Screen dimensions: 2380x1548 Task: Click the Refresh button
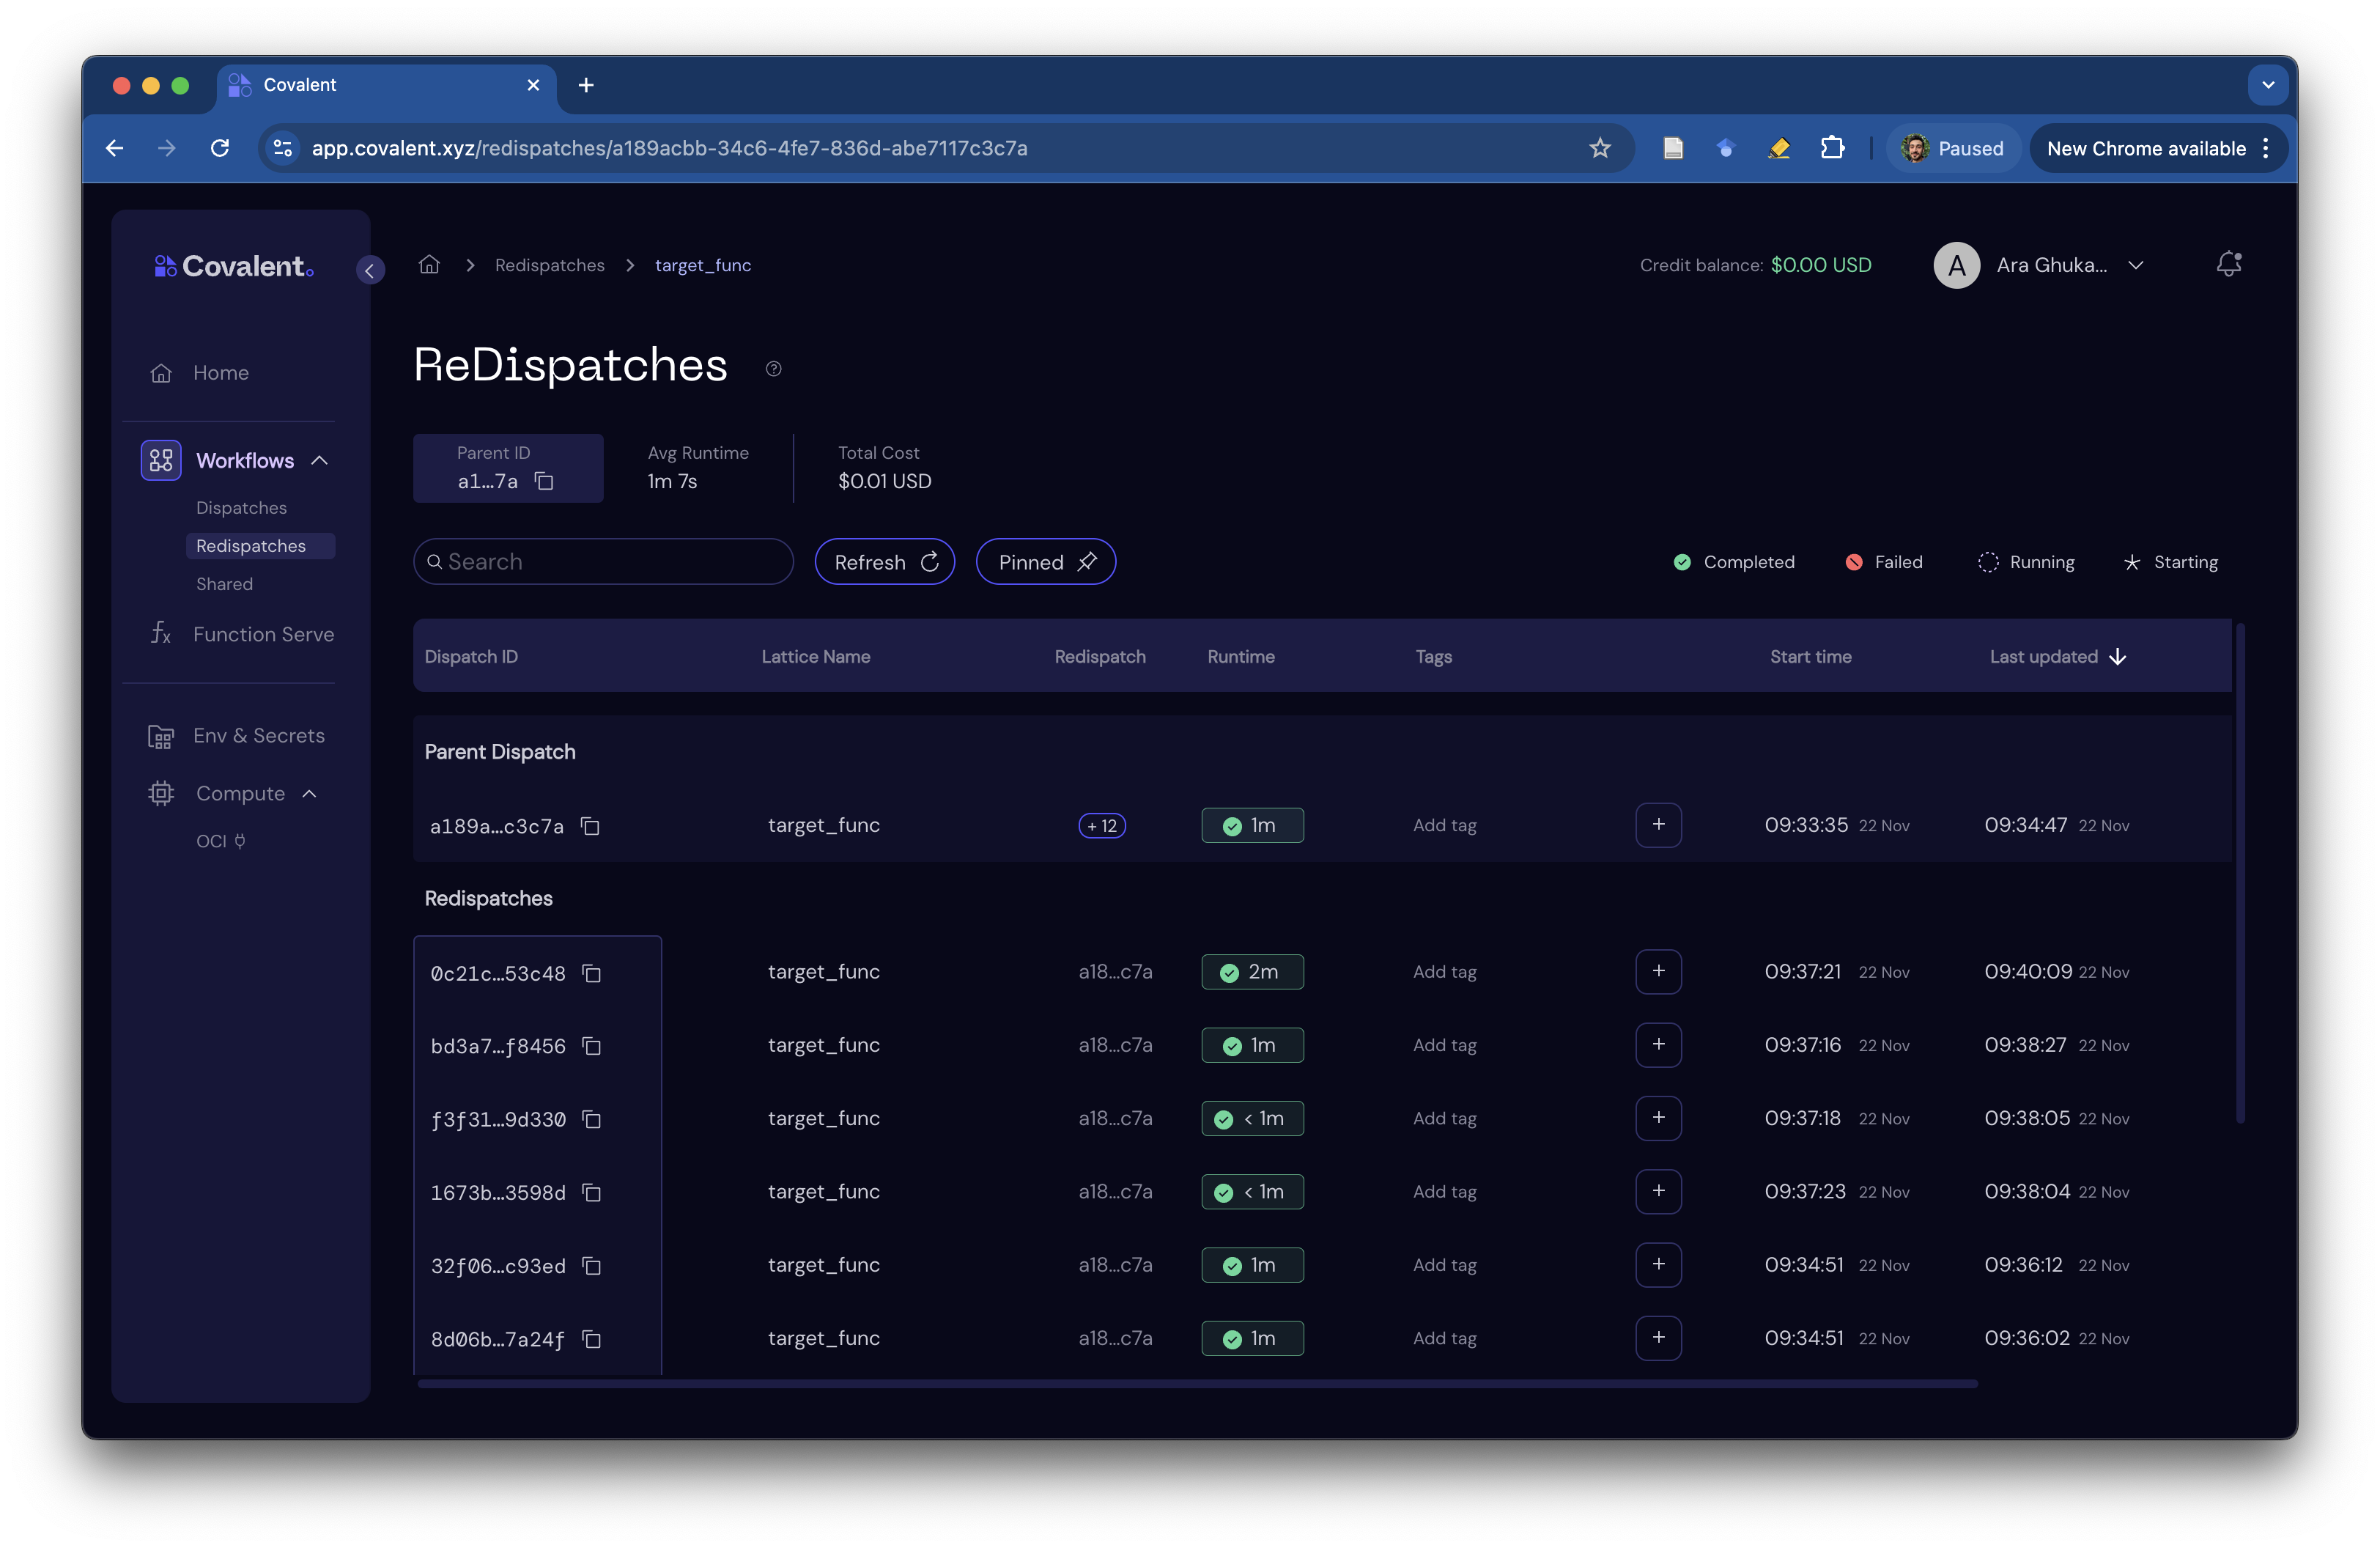(884, 561)
